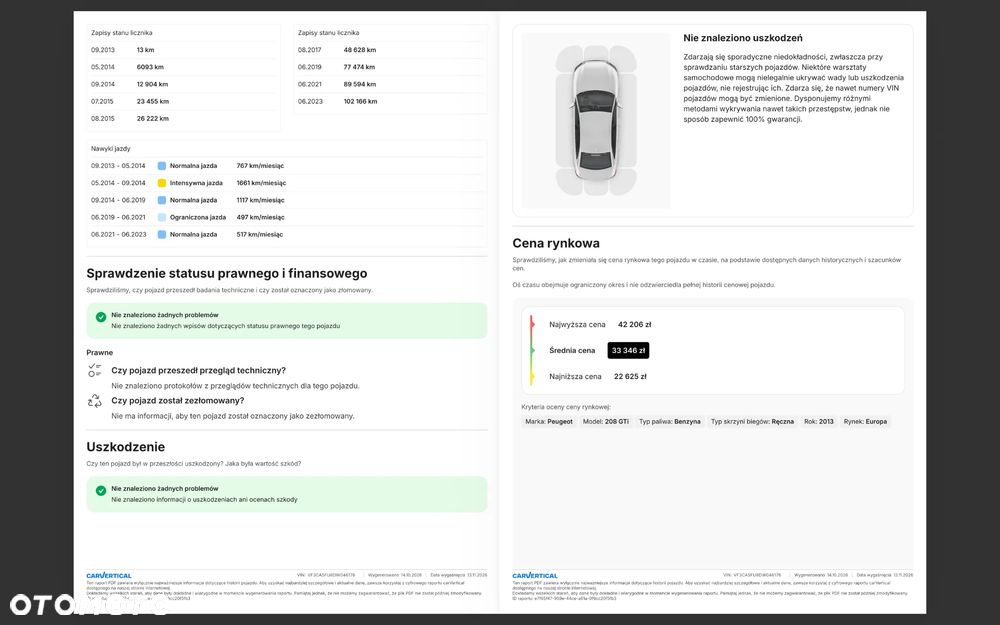Click the 12 904 km odometer record
Screen dimensions: 1000x625
152,84
